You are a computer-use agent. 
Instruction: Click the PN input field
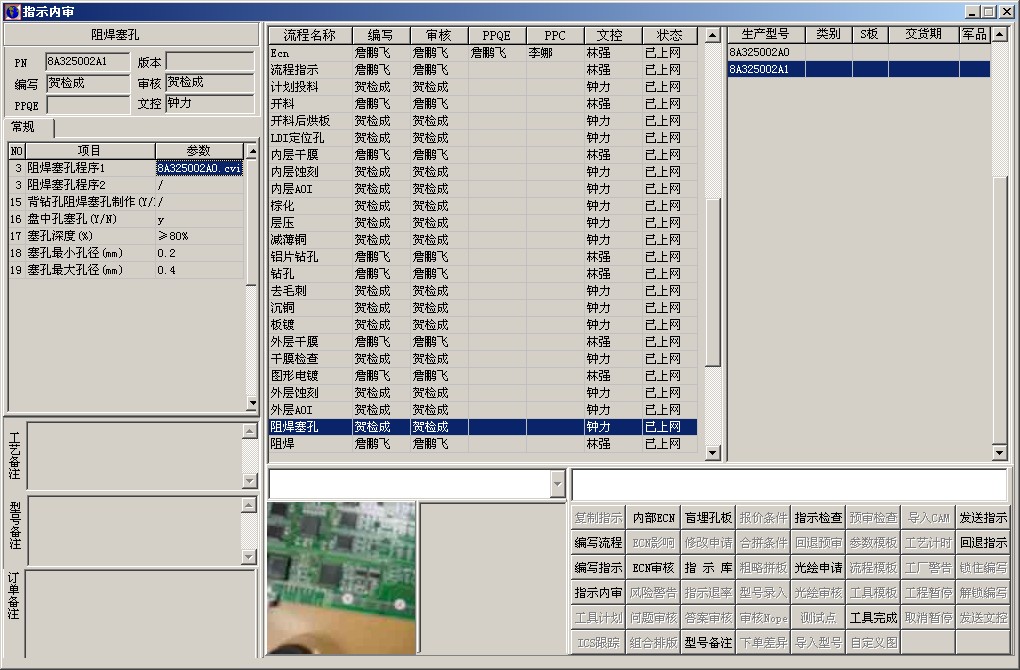[88, 62]
